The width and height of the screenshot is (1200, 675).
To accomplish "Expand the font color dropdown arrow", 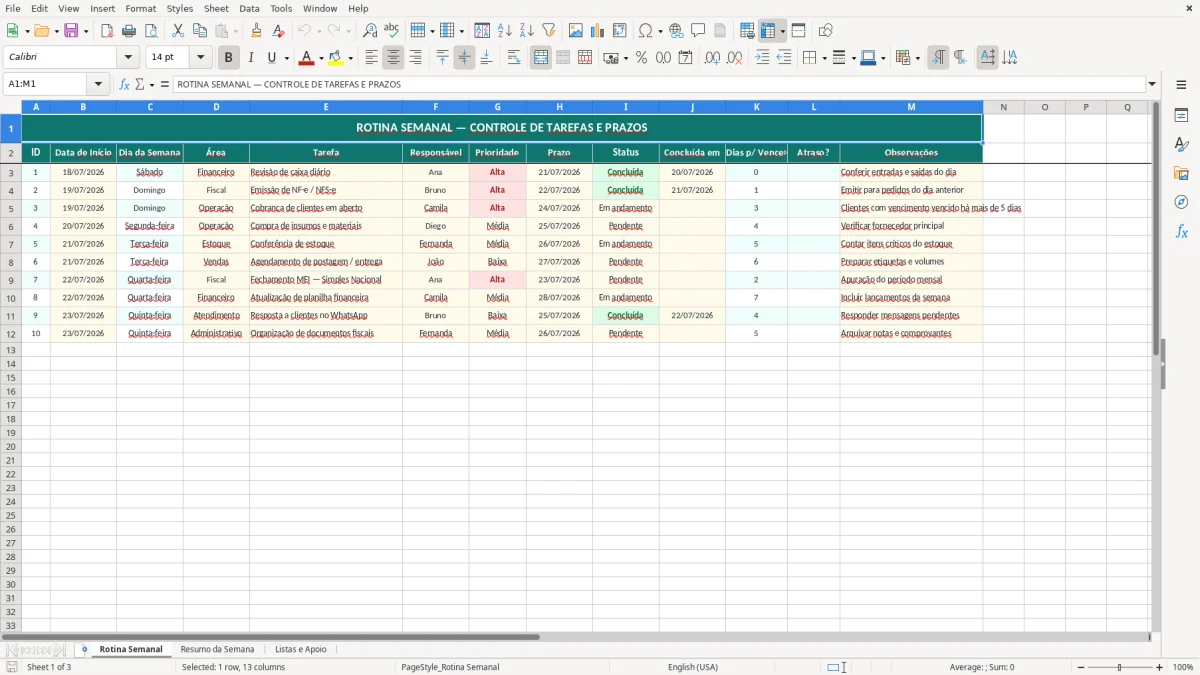I will click(321, 58).
